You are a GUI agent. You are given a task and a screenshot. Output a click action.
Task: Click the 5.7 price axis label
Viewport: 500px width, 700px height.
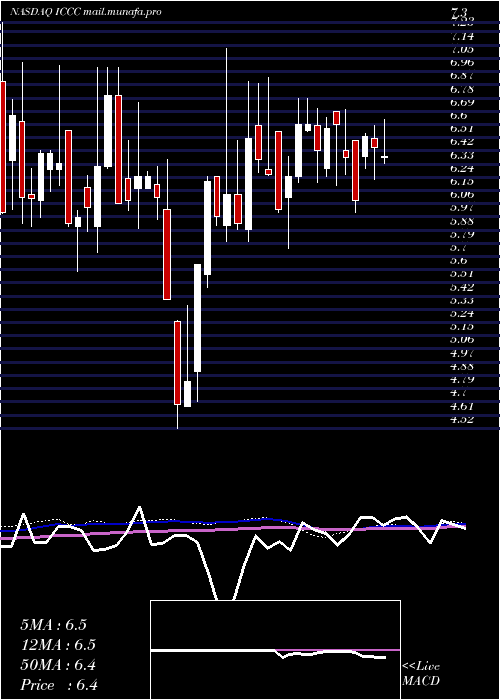coord(459,248)
